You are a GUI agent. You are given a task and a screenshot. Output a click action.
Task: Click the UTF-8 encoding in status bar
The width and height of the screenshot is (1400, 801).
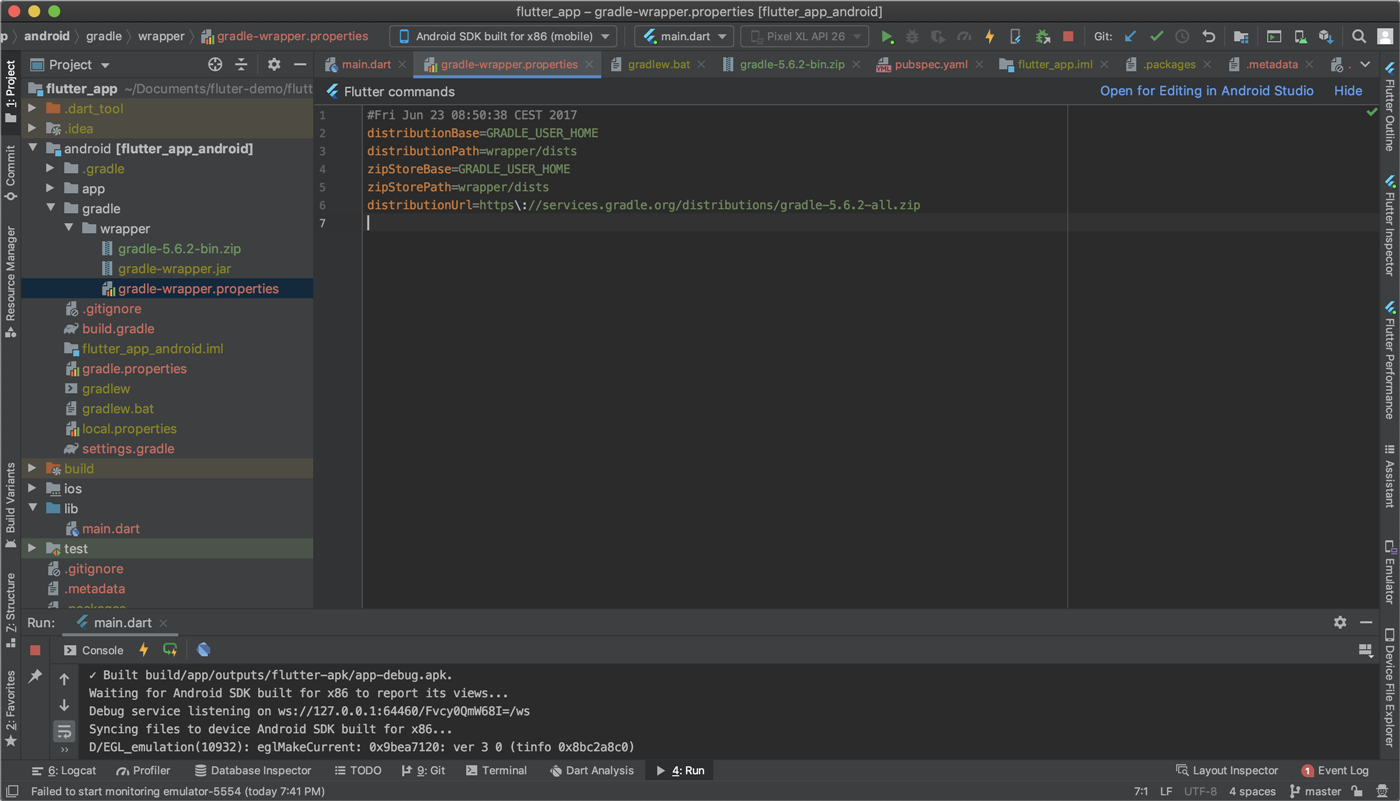click(x=1200, y=791)
